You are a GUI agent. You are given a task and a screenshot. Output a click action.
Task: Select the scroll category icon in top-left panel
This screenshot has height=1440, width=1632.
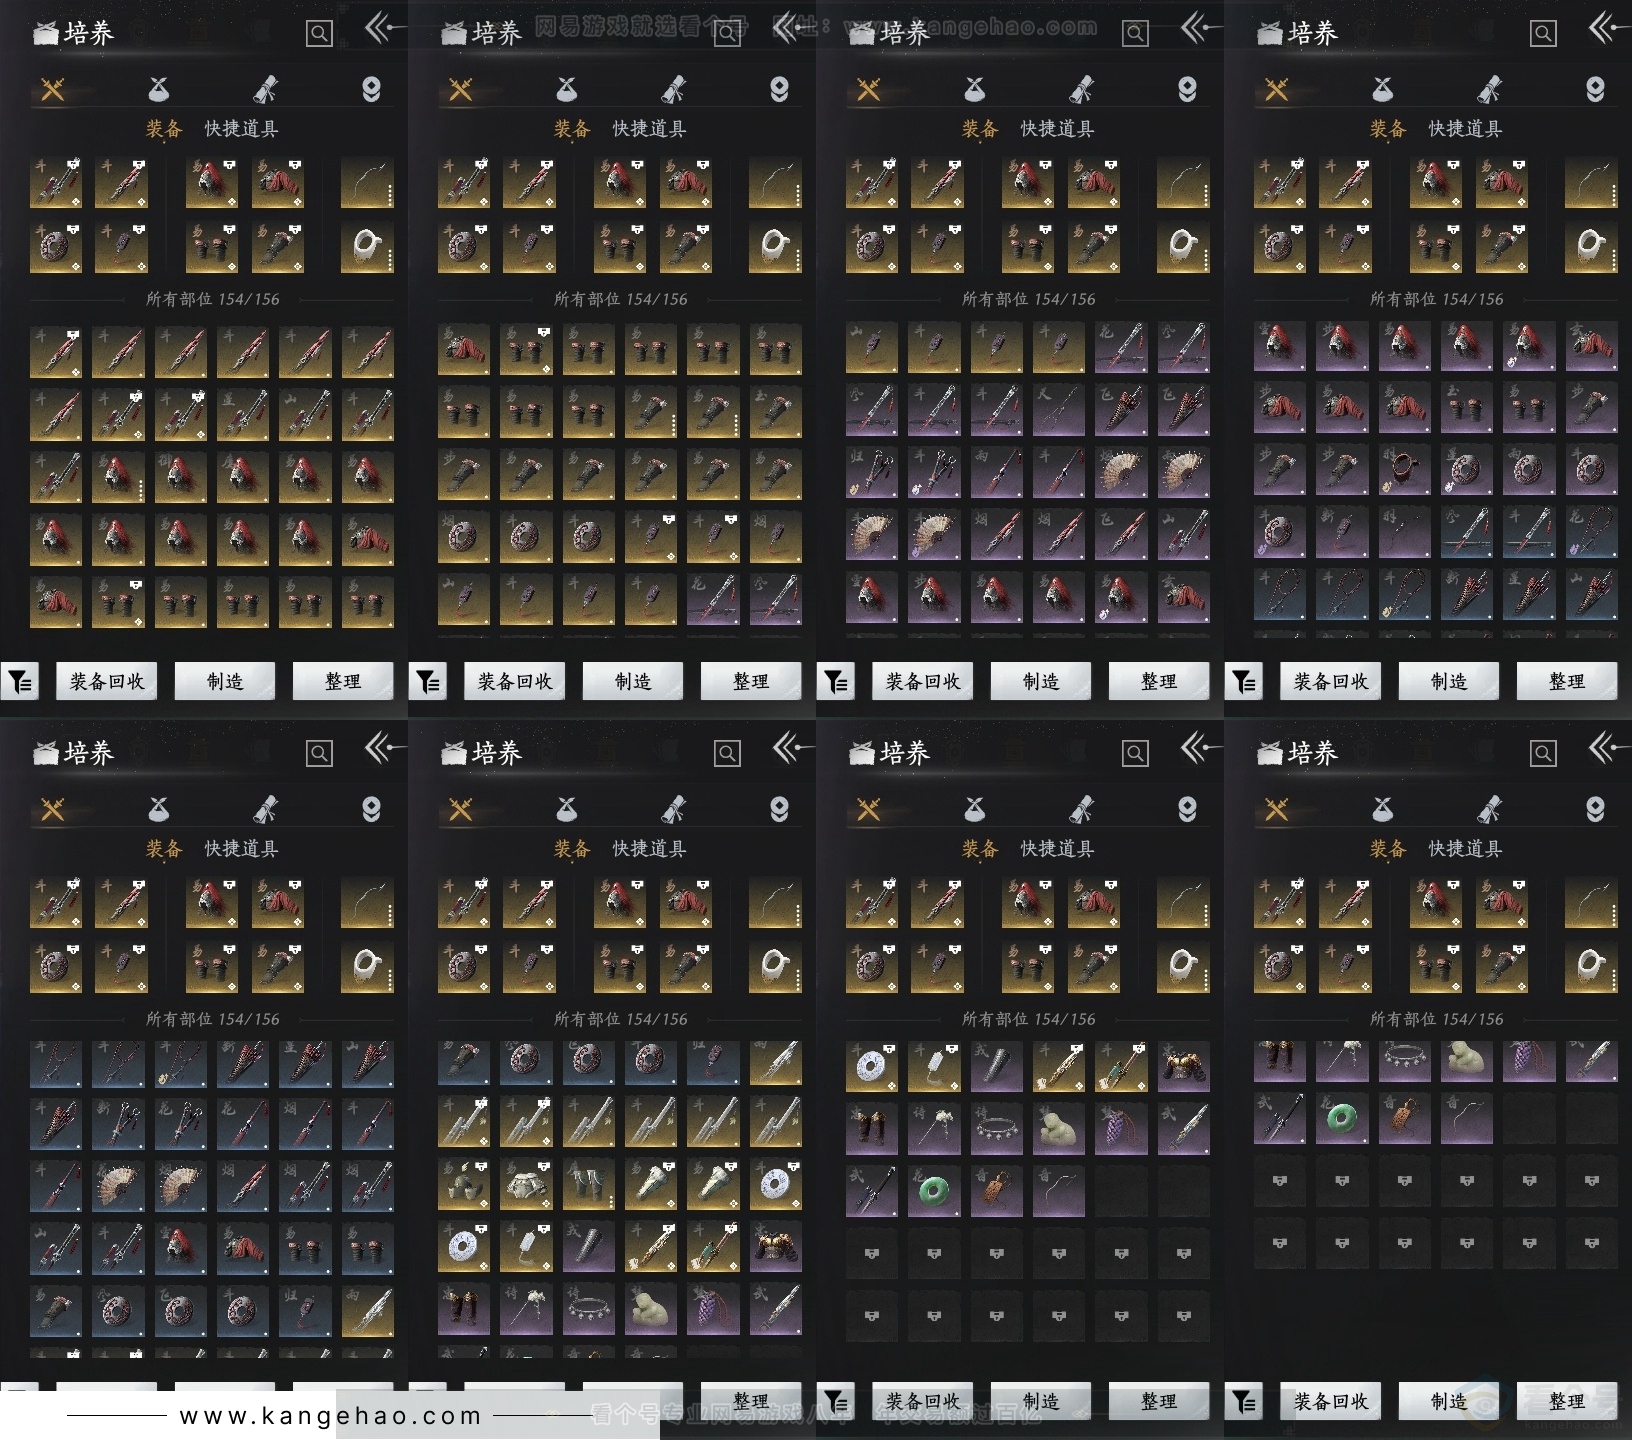pos(265,90)
